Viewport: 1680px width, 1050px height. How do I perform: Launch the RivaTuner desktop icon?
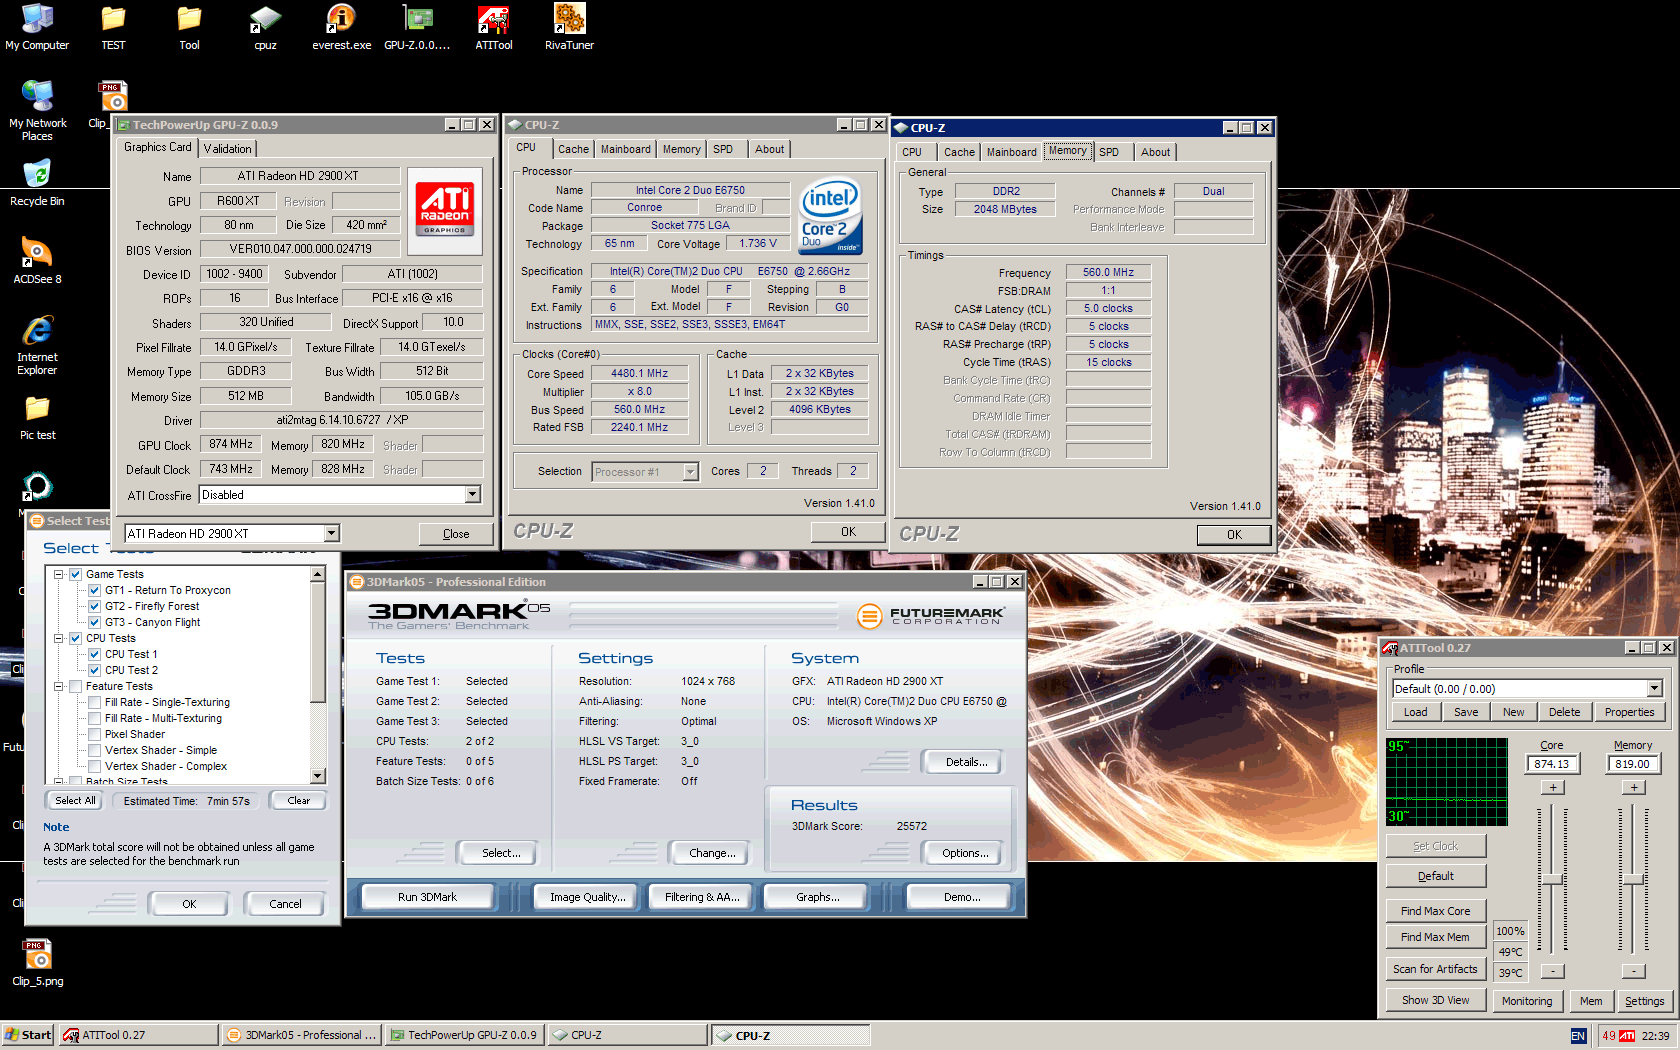569,27
